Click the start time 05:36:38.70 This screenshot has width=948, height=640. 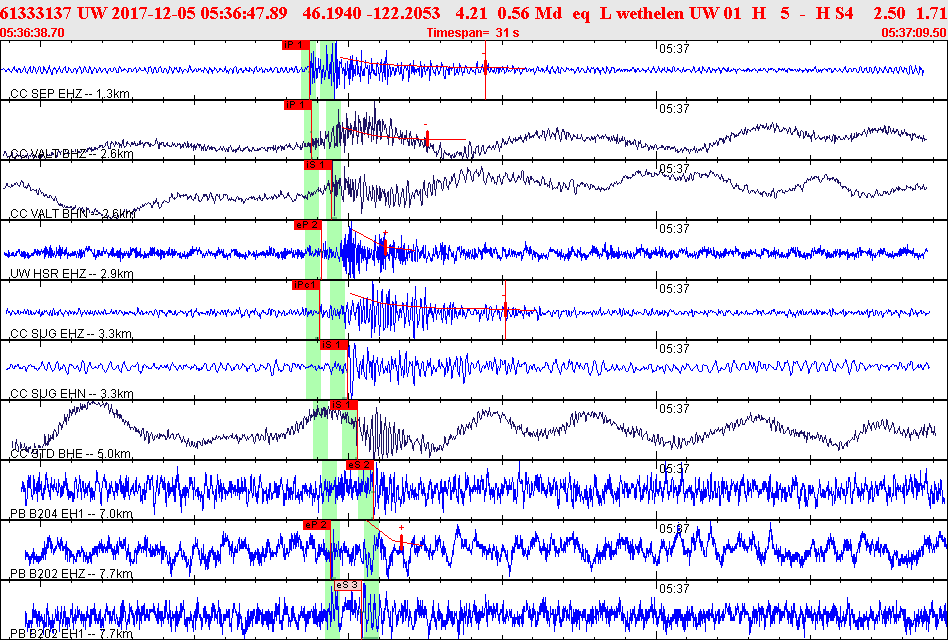(x=33, y=33)
